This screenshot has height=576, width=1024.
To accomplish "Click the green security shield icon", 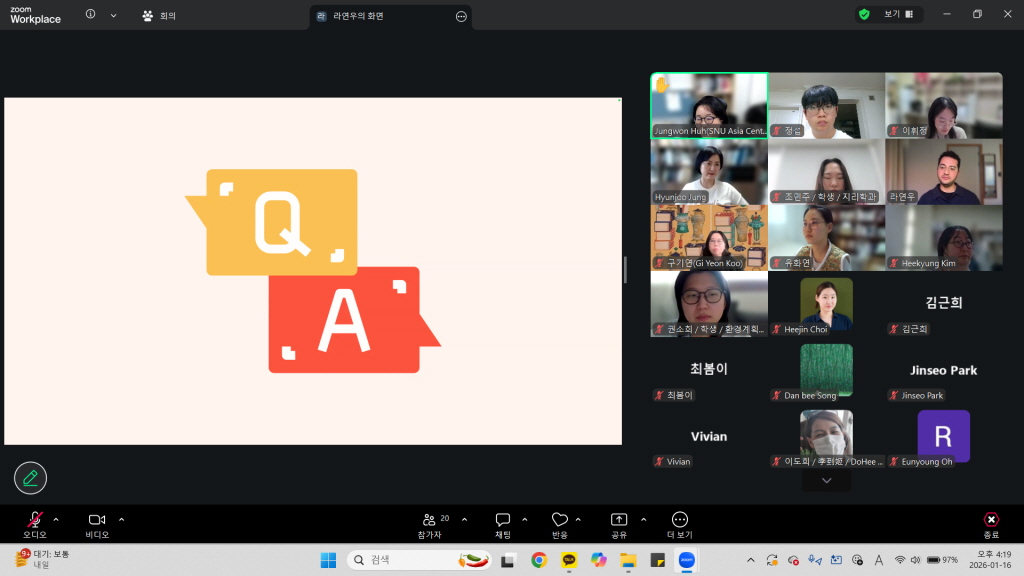I will pos(862,14).
